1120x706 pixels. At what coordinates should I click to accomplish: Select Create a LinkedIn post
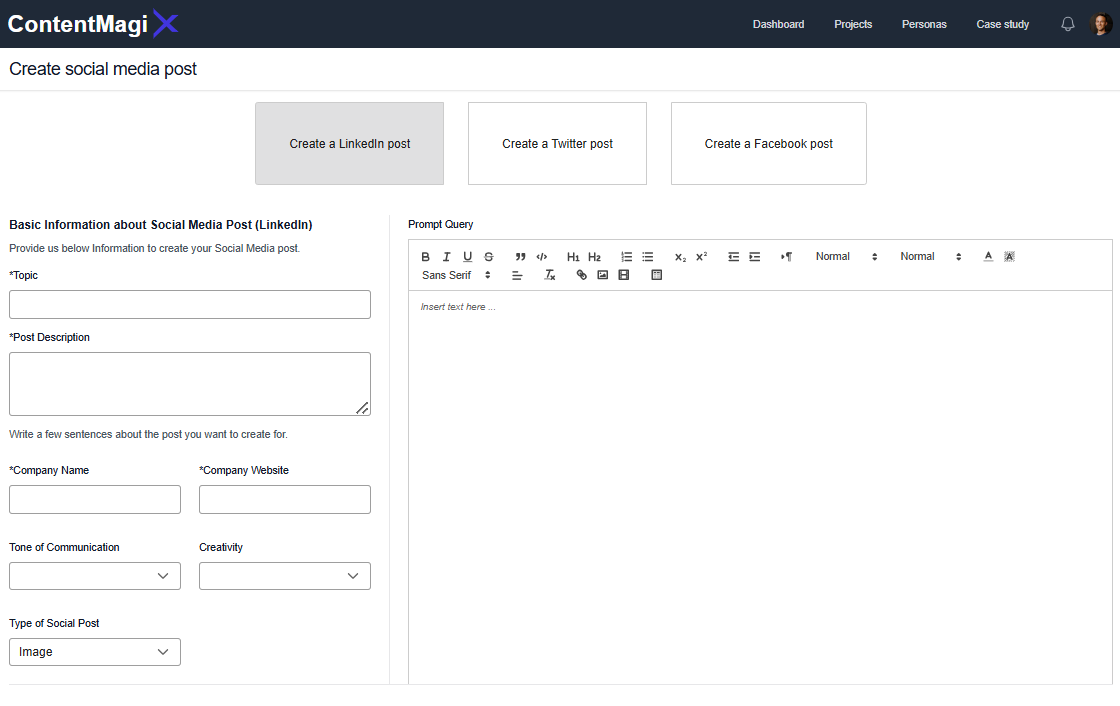[349, 144]
